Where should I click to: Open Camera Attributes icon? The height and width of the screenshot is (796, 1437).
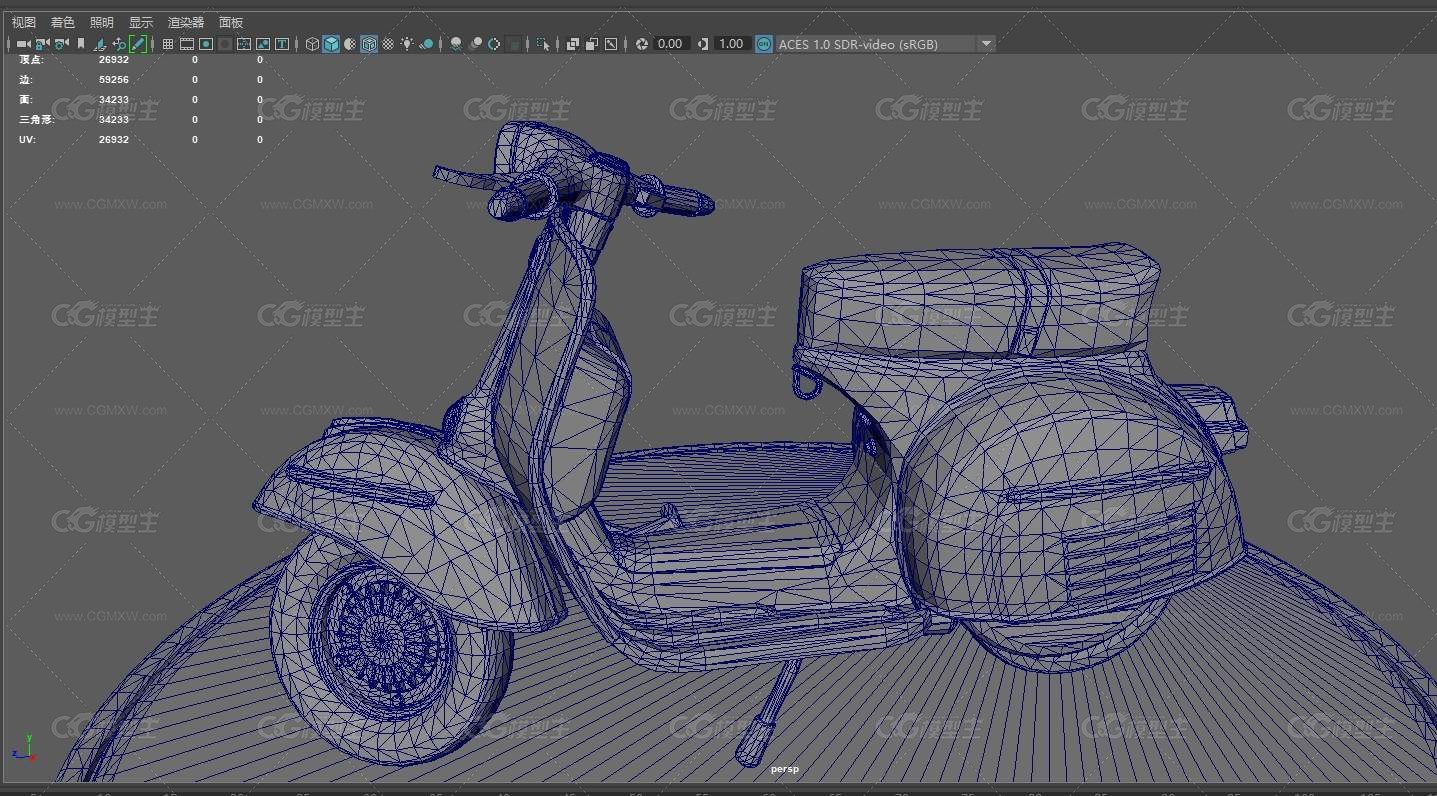[61, 44]
